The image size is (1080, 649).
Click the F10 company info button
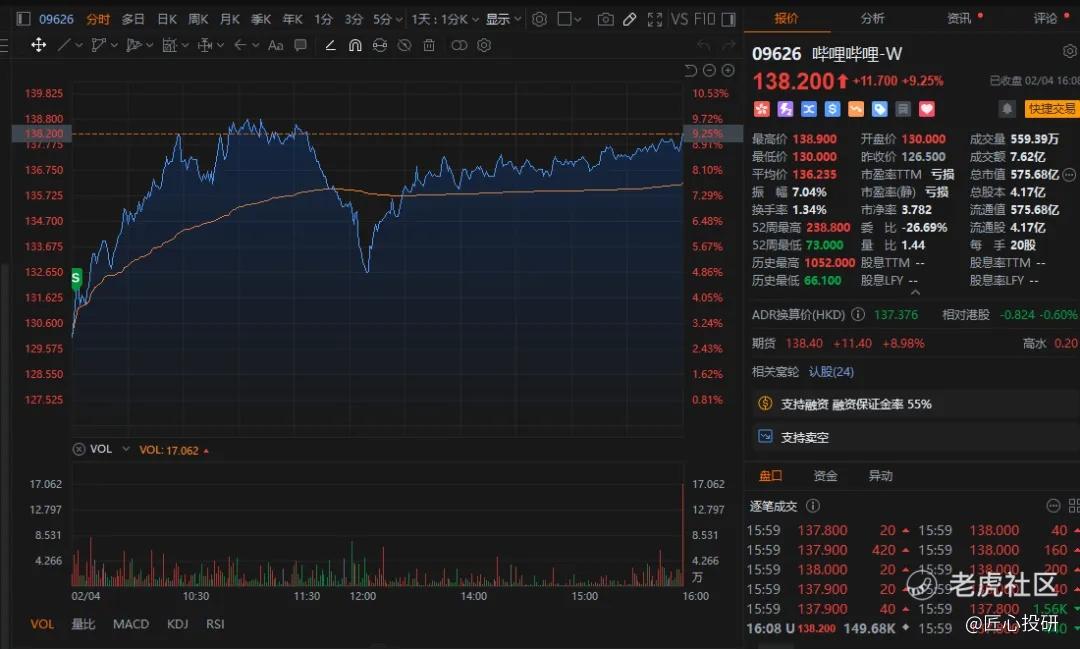(704, 19)
